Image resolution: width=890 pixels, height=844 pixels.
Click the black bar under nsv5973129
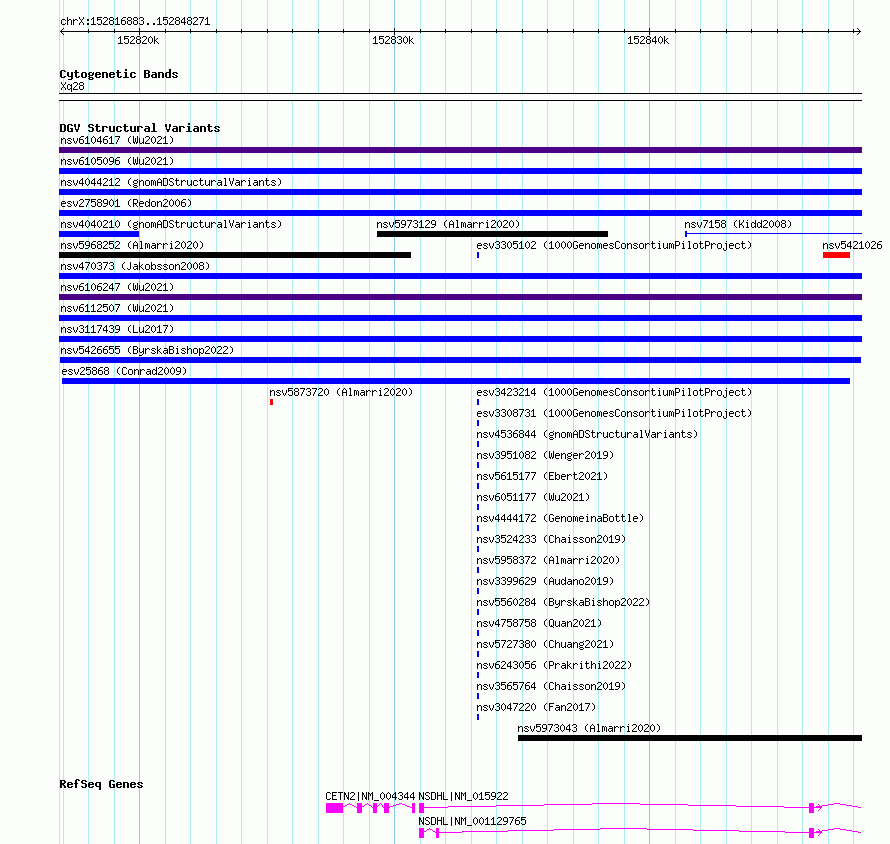pos(492,234)
